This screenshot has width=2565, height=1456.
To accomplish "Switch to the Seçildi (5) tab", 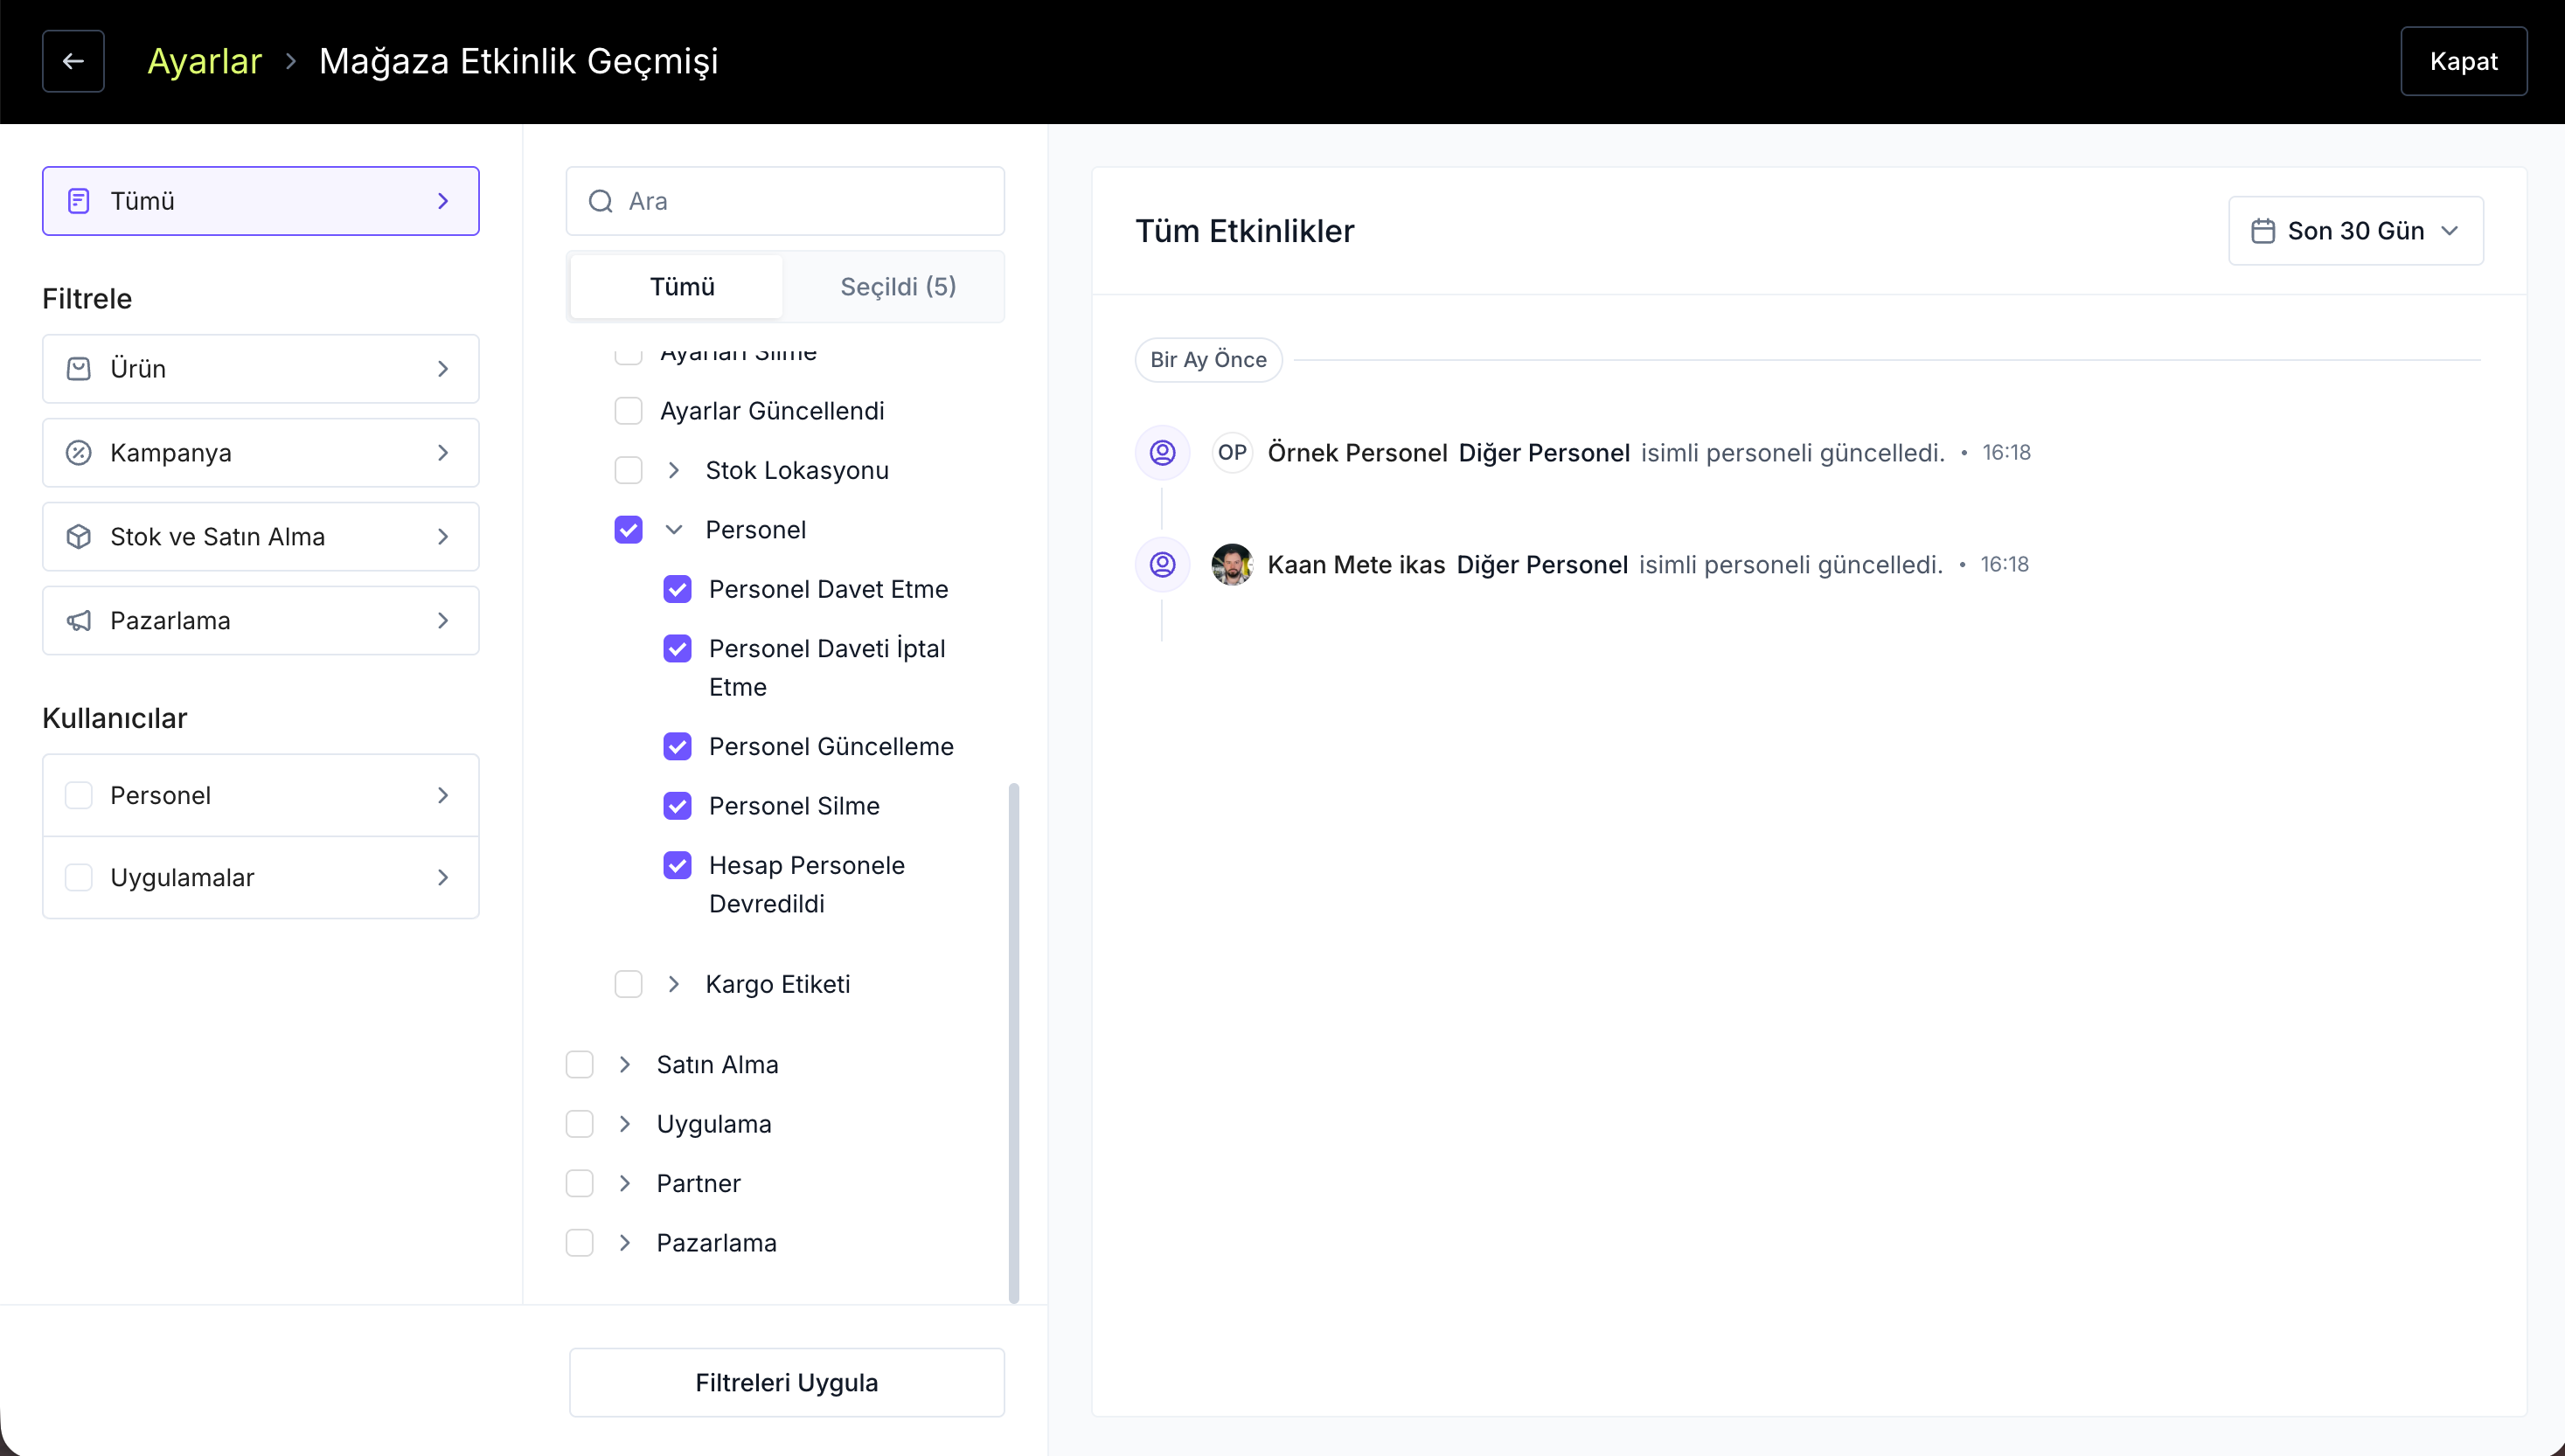I will (897, 287).
